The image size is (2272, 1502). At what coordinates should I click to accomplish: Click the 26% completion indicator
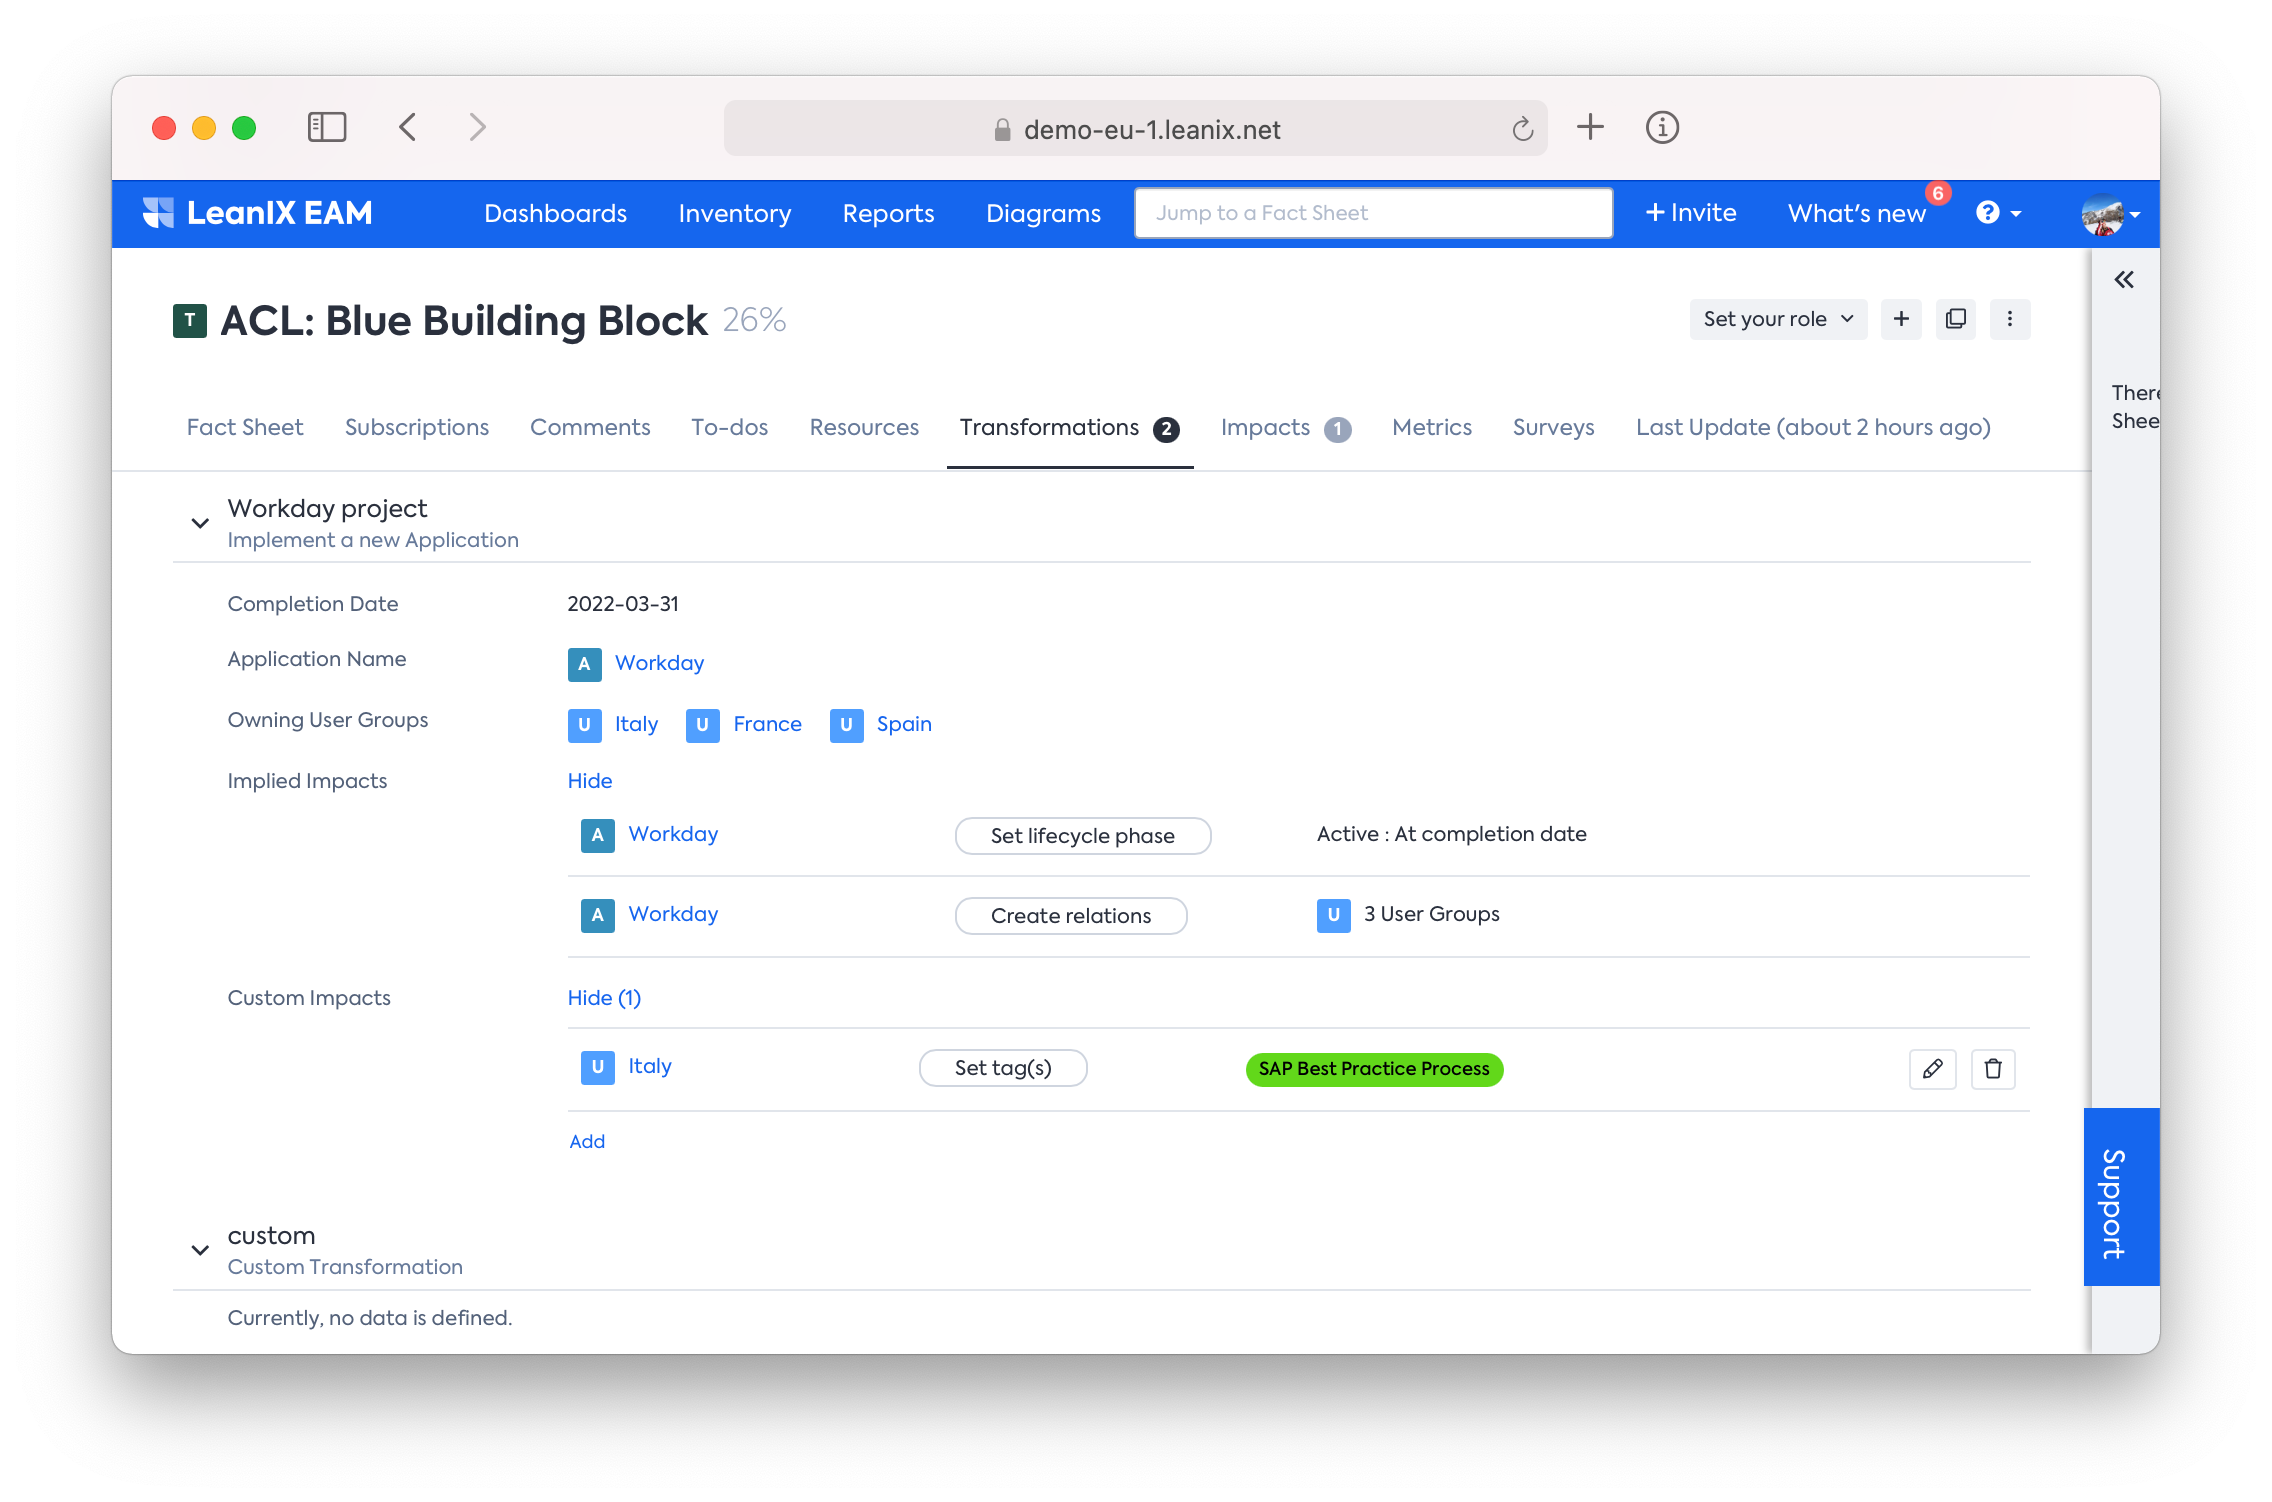tap(754, 320)
